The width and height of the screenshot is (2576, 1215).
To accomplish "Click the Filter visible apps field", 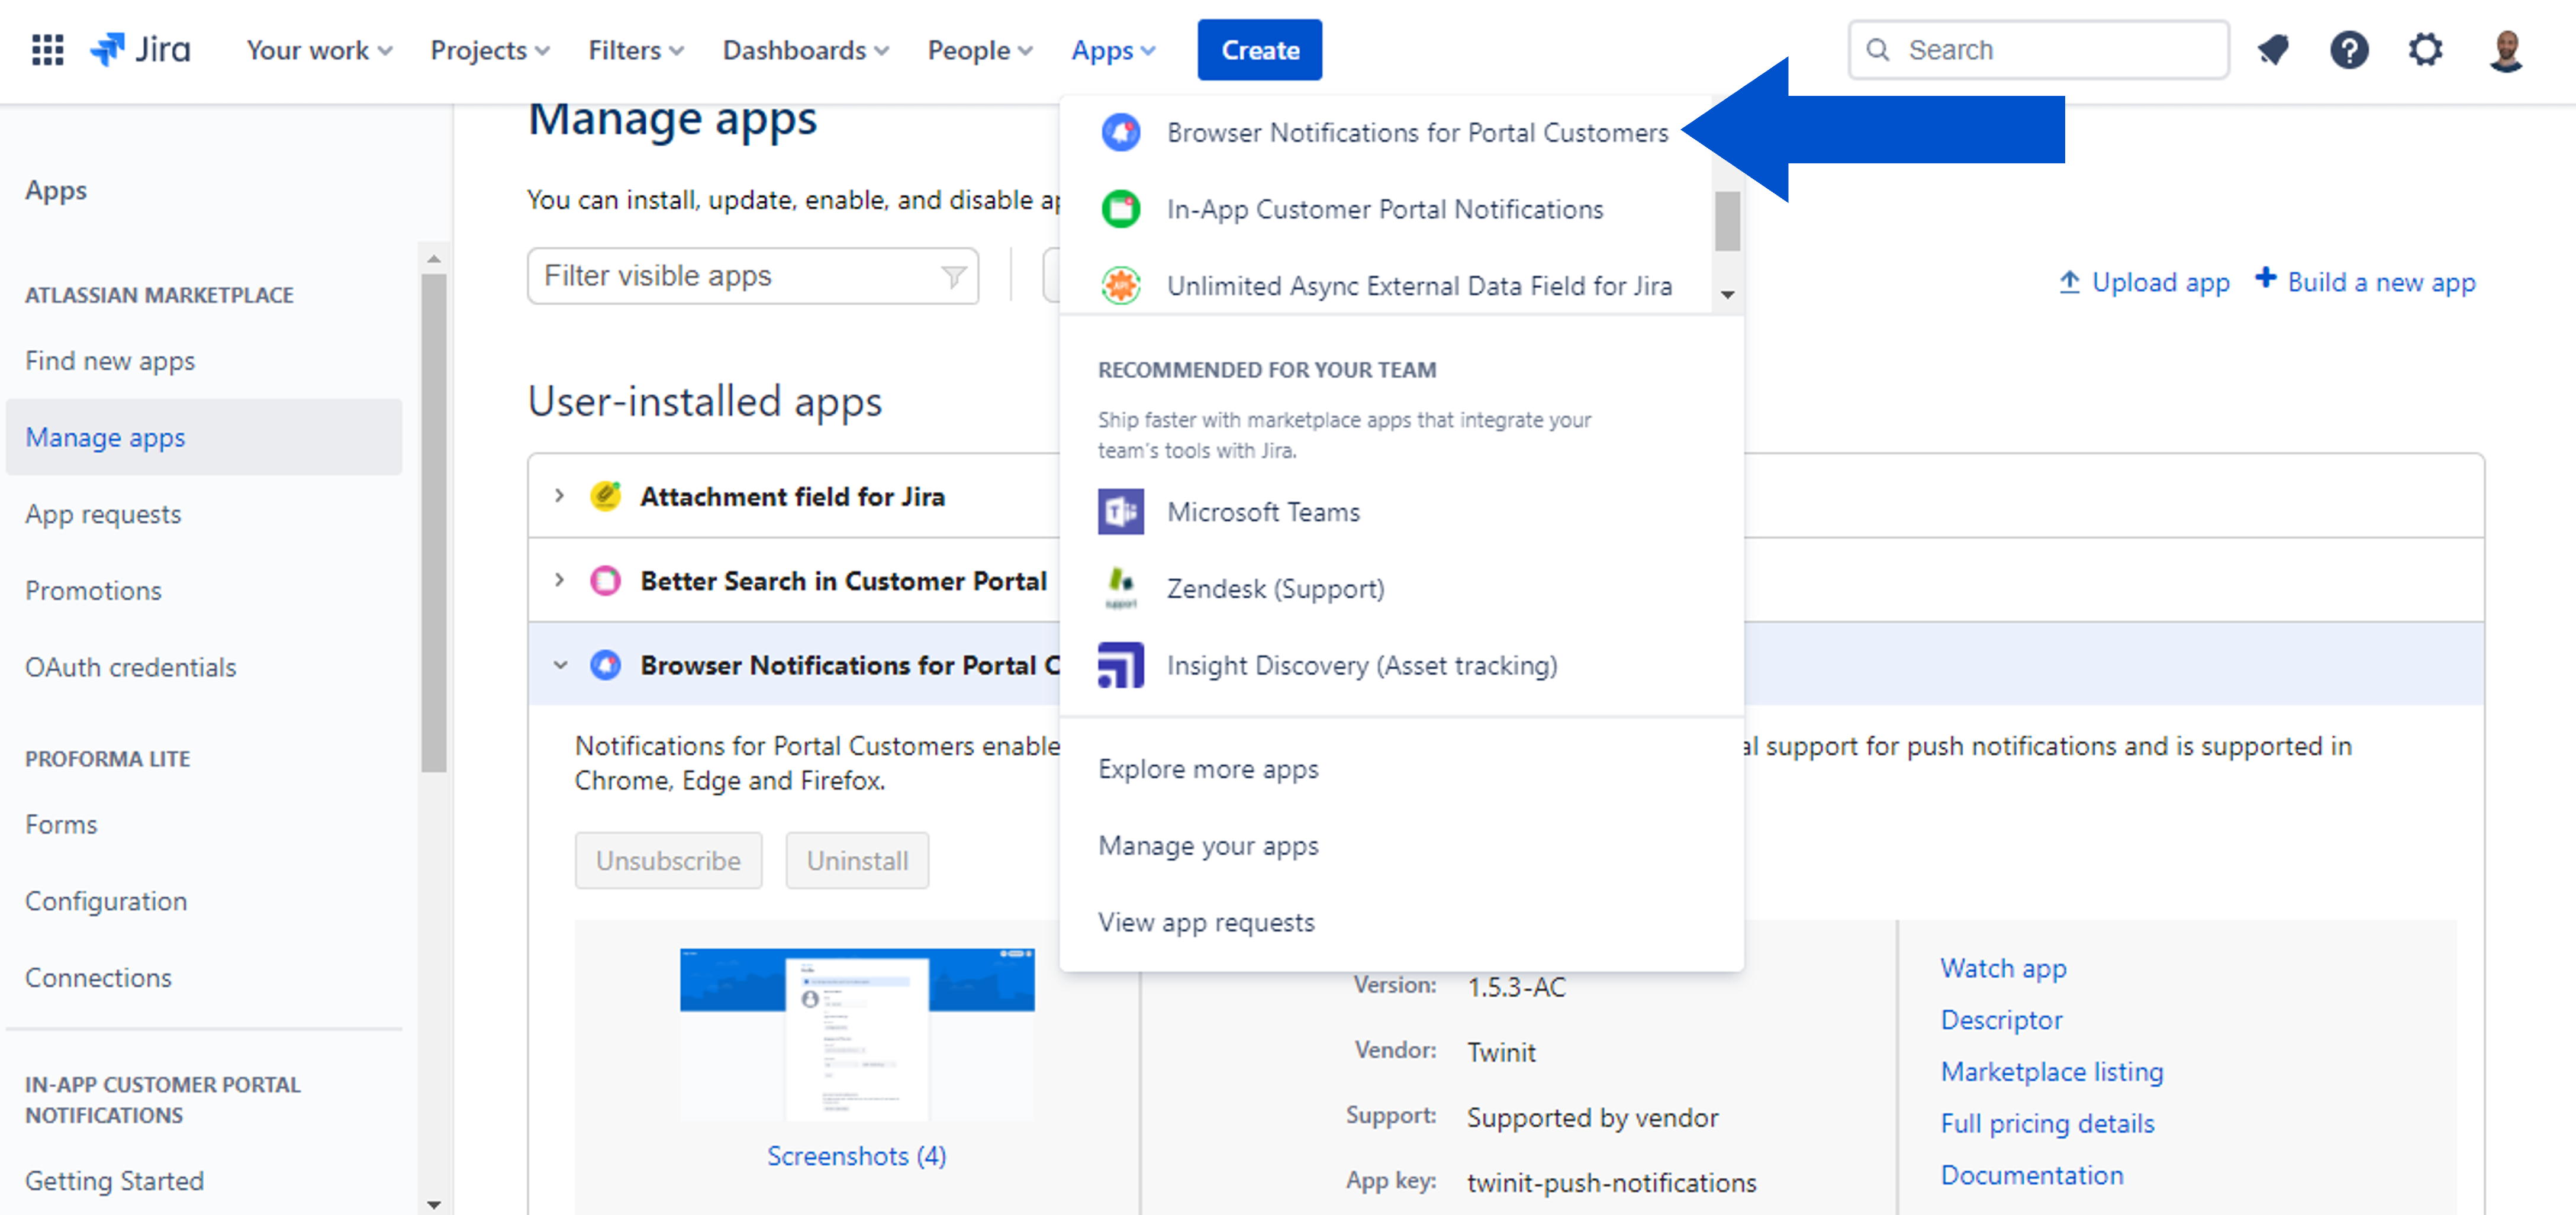I will 753,276.
